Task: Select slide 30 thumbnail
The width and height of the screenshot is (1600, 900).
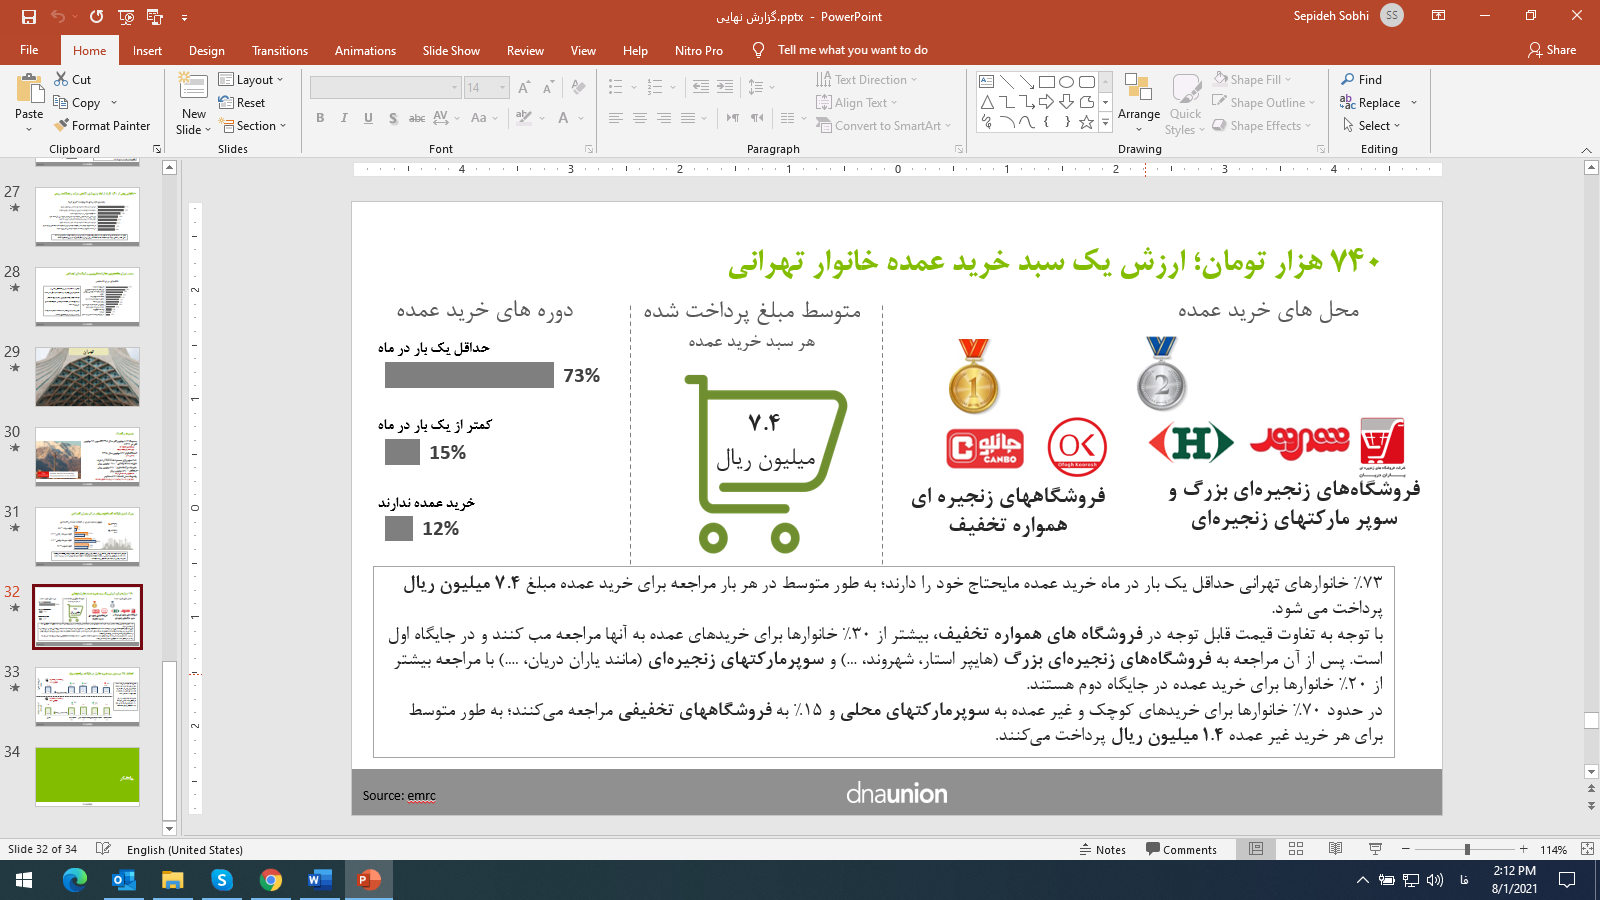Action: (x=87, y=456)
